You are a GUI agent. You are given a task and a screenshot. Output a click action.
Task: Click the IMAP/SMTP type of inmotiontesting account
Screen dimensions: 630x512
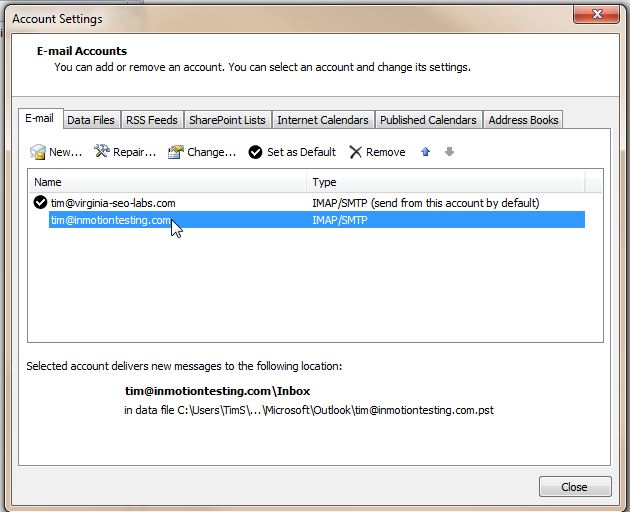pos(340,220)
